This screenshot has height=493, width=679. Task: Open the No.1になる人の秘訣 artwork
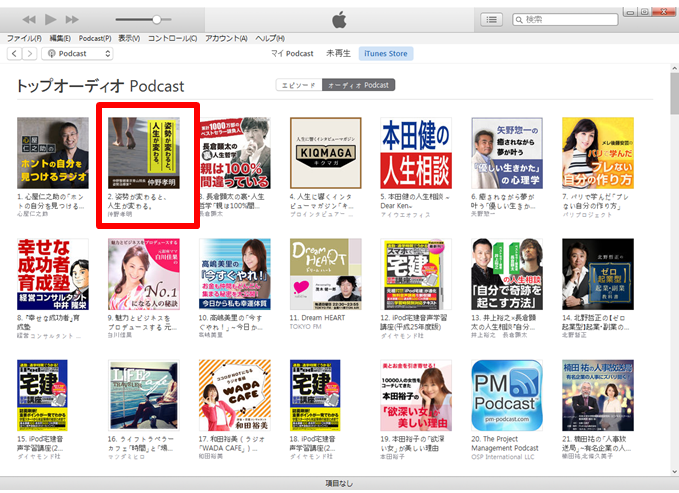pyautogui.click(x=144, y=274)
